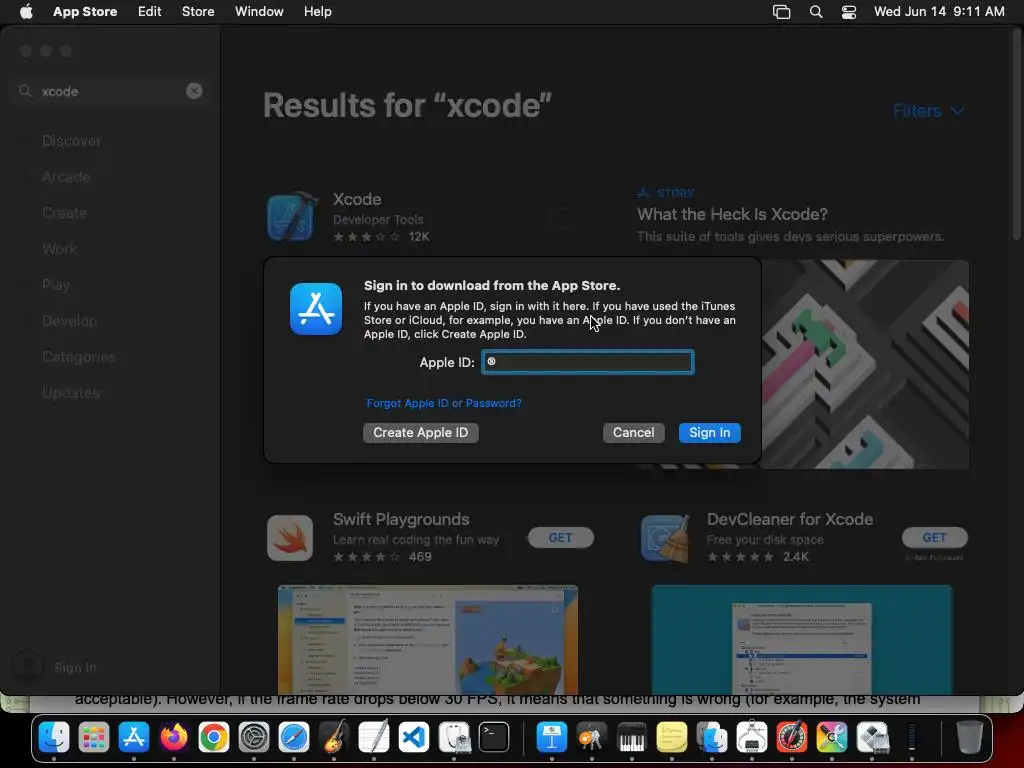Expand the Filters dropdown
Screen dimensions: 1024x768
tap(928, 111)
